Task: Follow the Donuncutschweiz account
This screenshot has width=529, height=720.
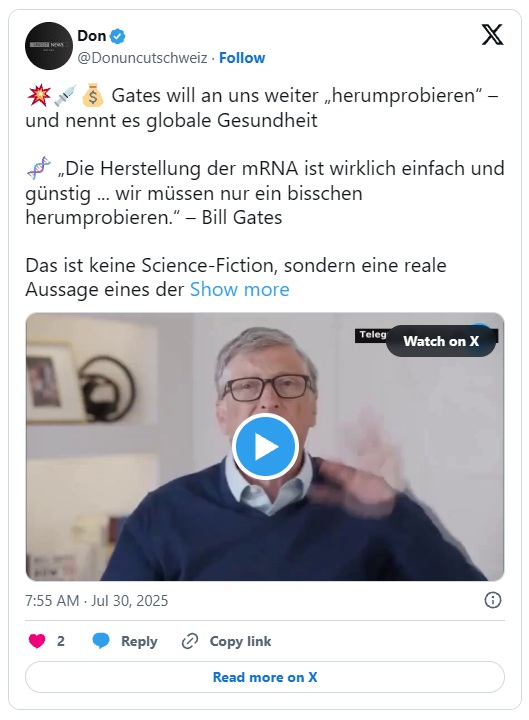Action: tap(242, 58)
